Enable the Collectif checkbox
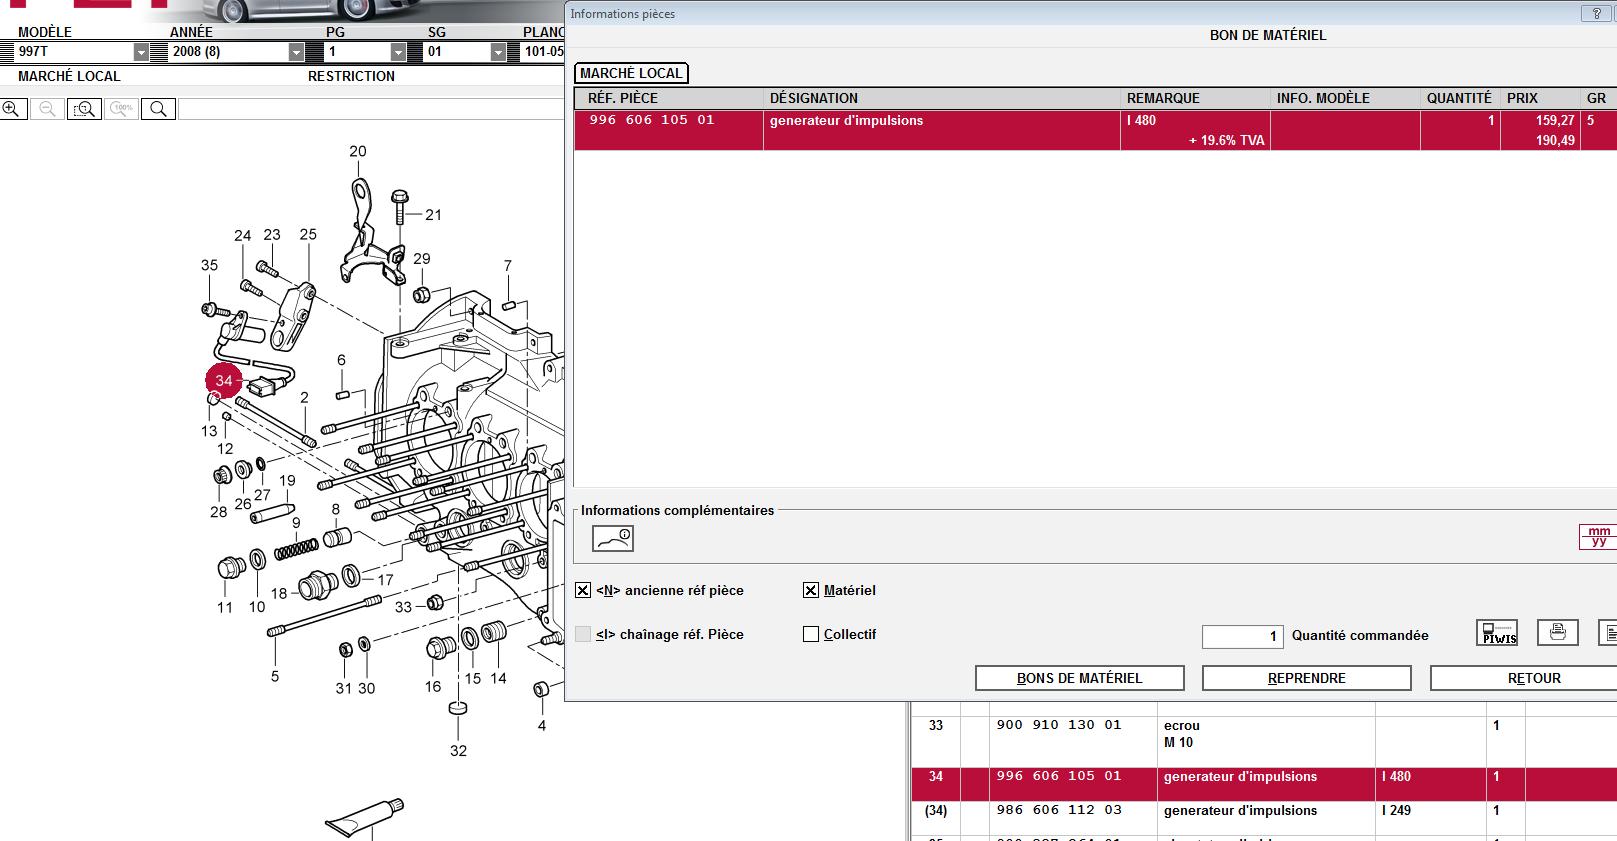 tap(811, 634)
